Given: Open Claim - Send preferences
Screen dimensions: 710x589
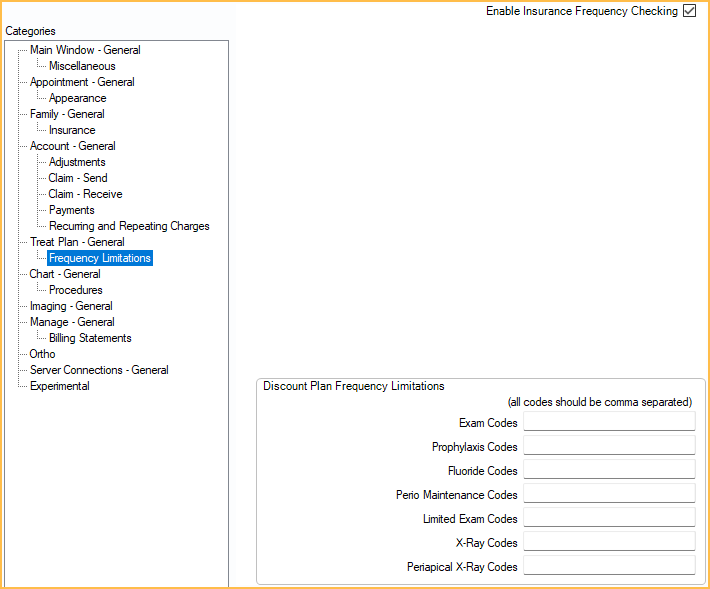Looking at the screenshot, I should [x=78, y=178].
